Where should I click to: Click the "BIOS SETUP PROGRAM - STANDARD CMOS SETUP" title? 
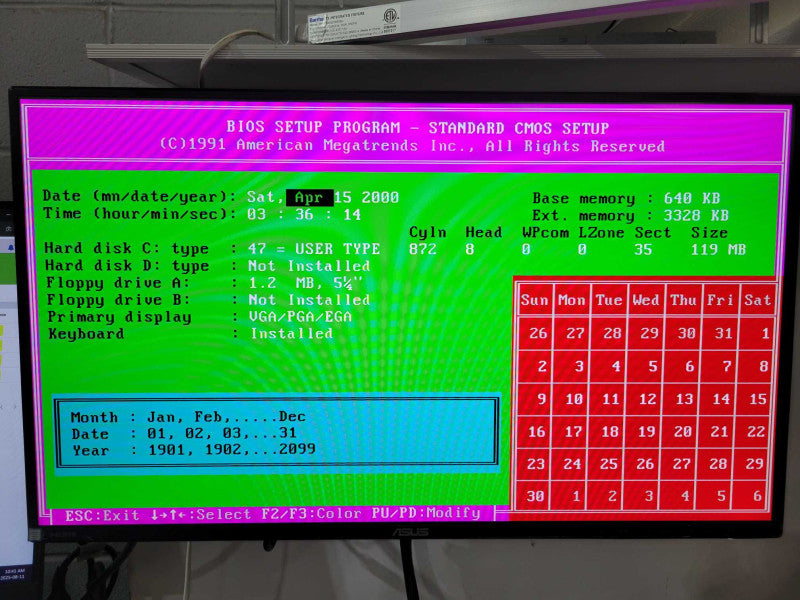click(418, 128)
